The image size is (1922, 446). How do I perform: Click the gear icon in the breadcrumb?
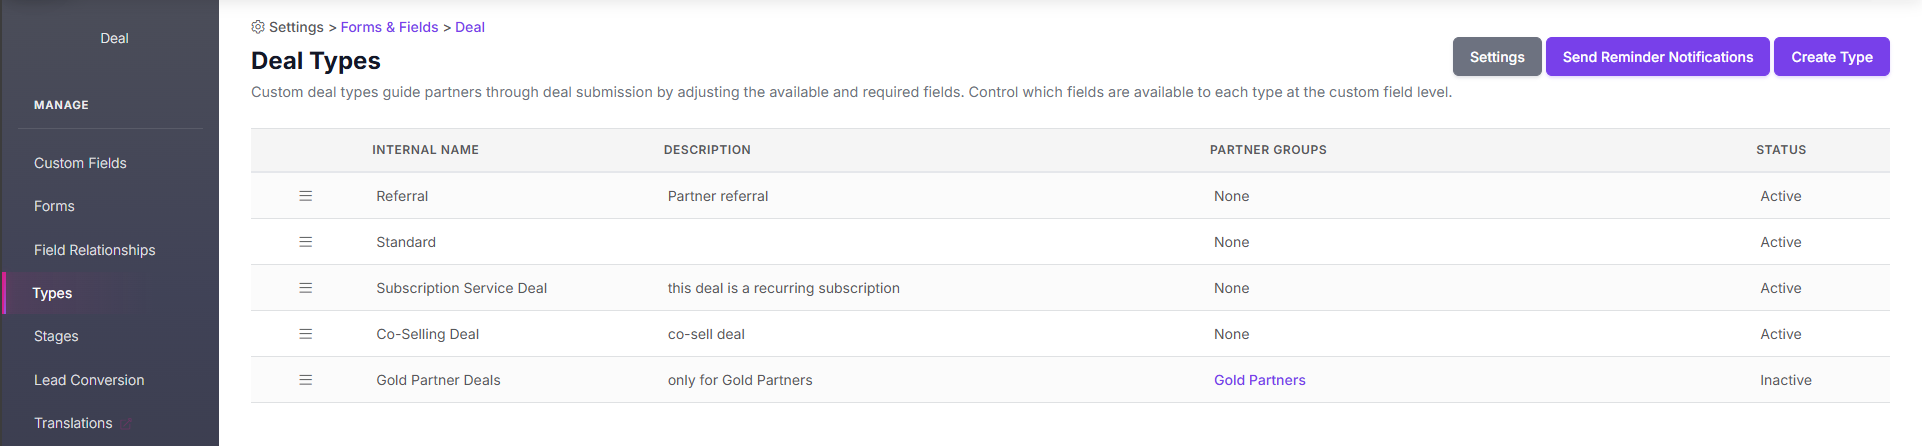pos(258,27)
